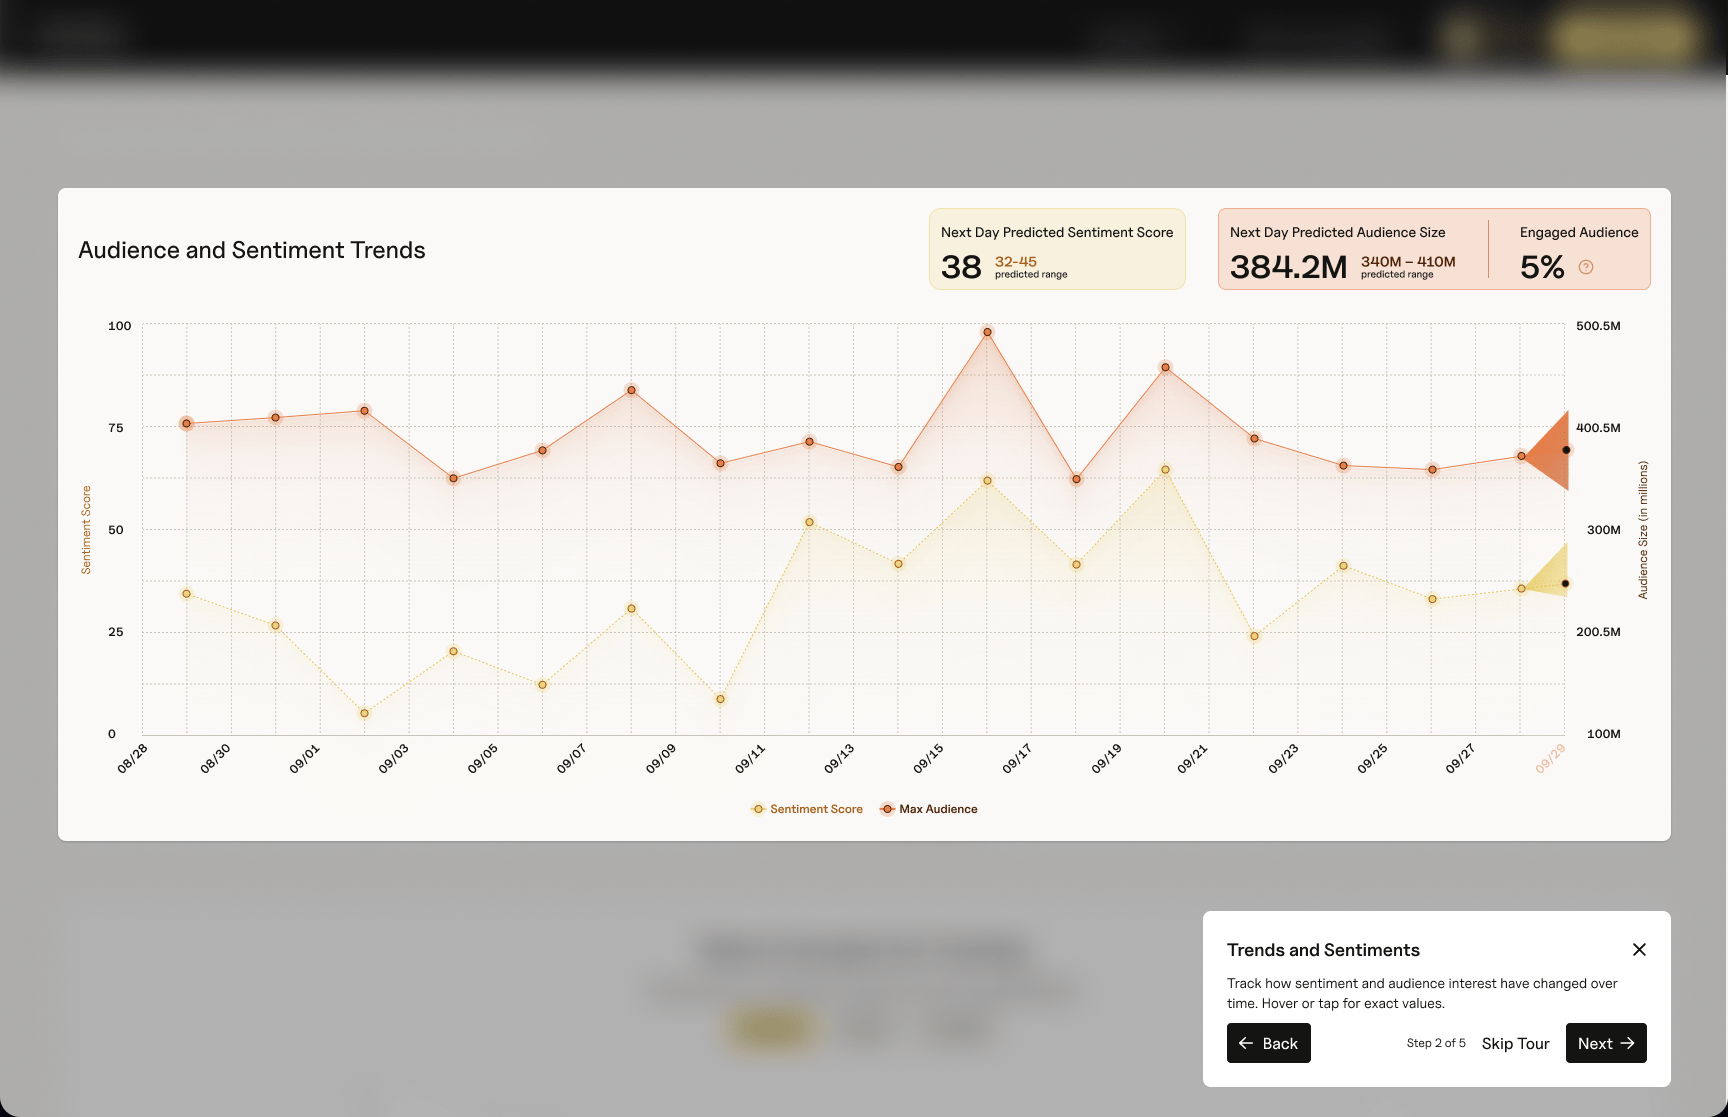Viewport: 1728px width, 1117px height.
Task: Click the predicted Max Audience point at 09/29
Action: point(1566,450)
